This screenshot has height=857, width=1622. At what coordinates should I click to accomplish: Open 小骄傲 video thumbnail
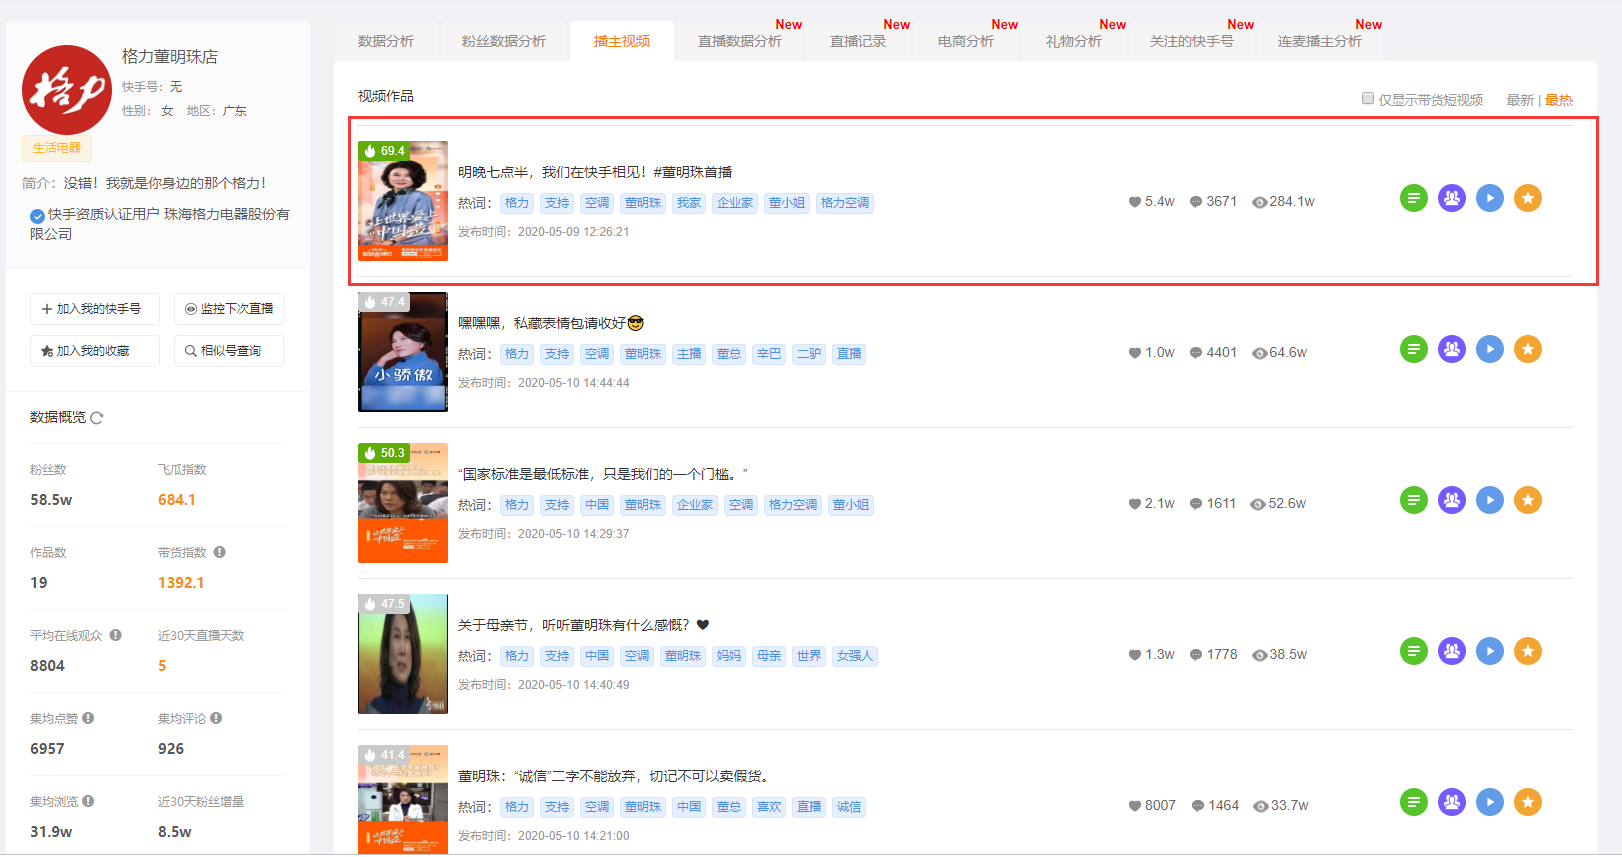(x=403, y=352)
